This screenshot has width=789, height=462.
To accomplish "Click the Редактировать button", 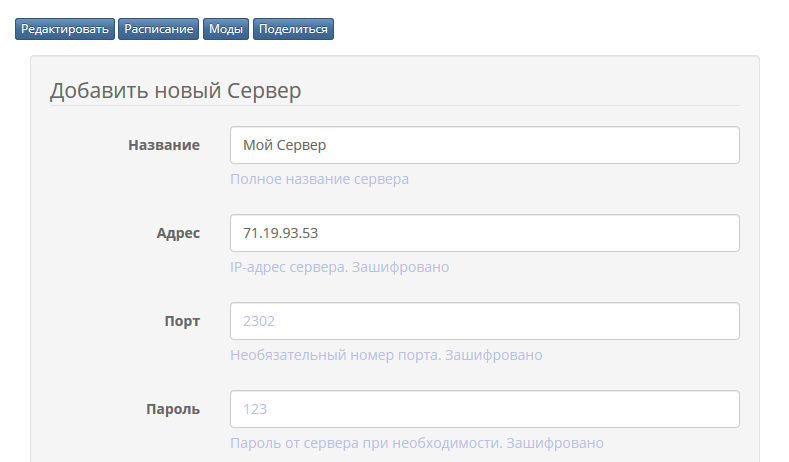I will tap(65, 29).
